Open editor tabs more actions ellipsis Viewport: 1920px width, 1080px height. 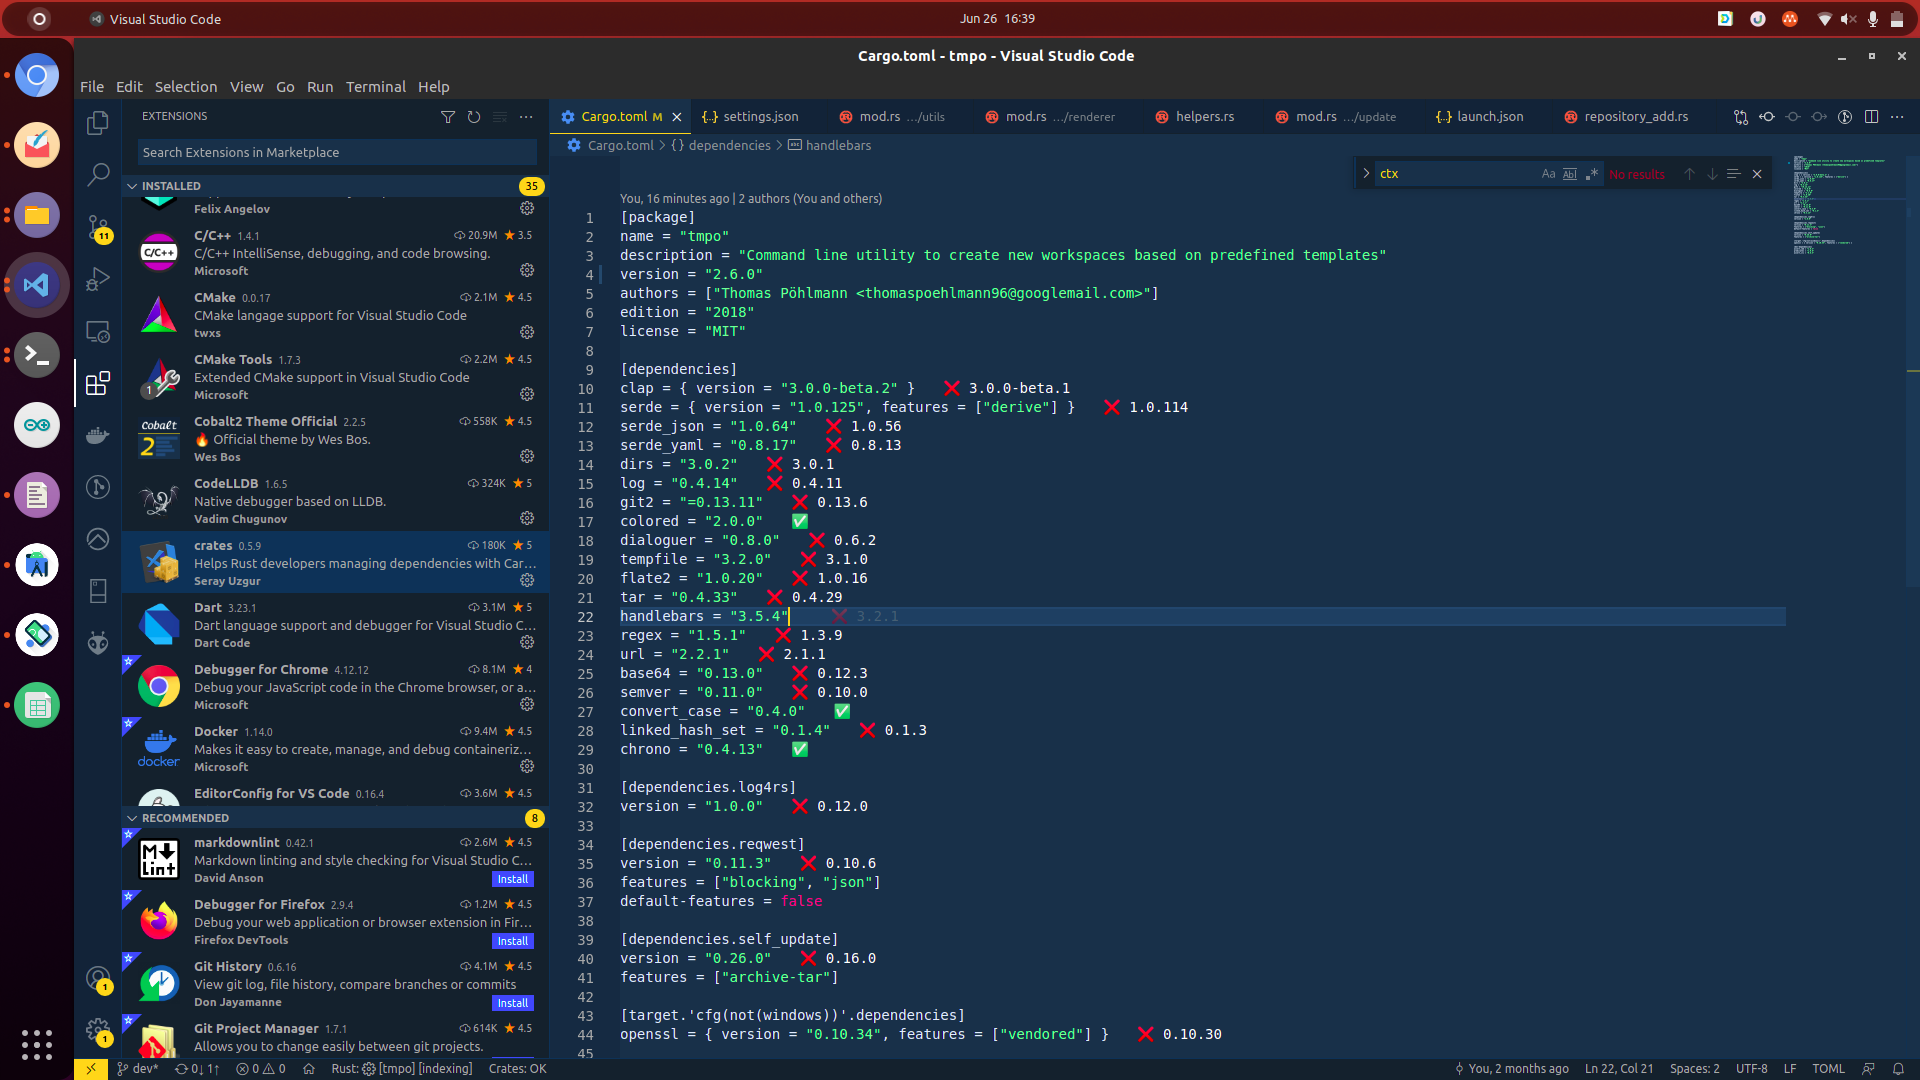[x=1897, y=117]
